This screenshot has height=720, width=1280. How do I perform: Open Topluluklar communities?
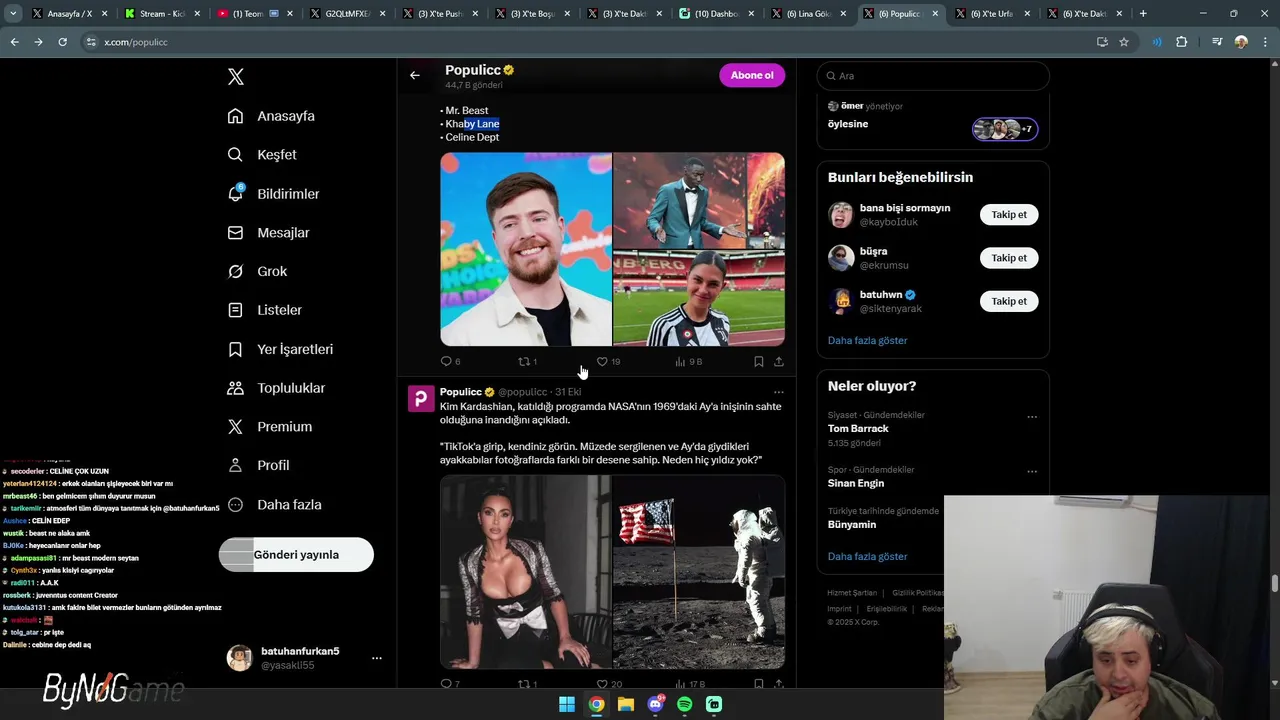276,388
